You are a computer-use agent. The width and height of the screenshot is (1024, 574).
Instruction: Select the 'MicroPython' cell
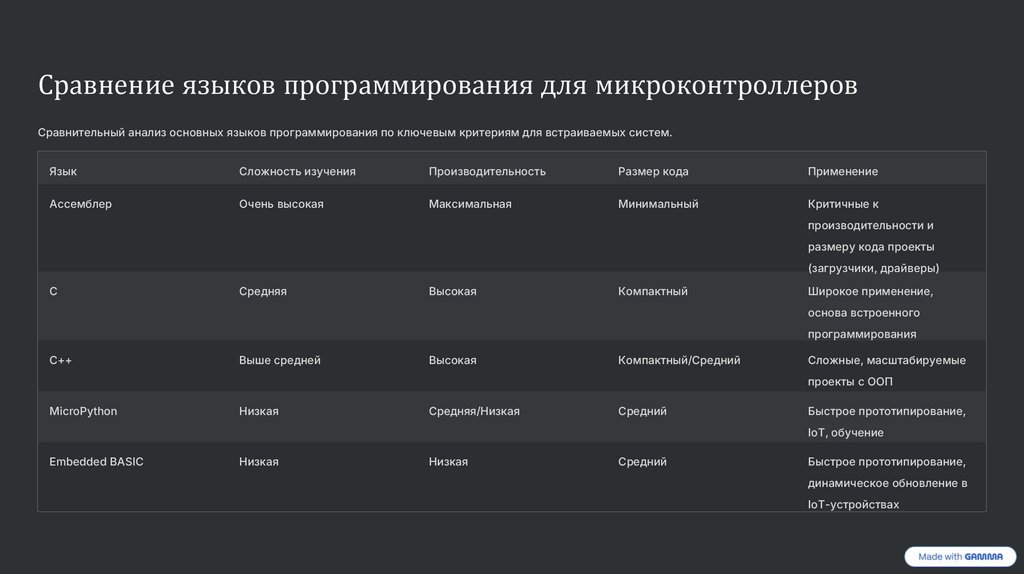[83, 411]
